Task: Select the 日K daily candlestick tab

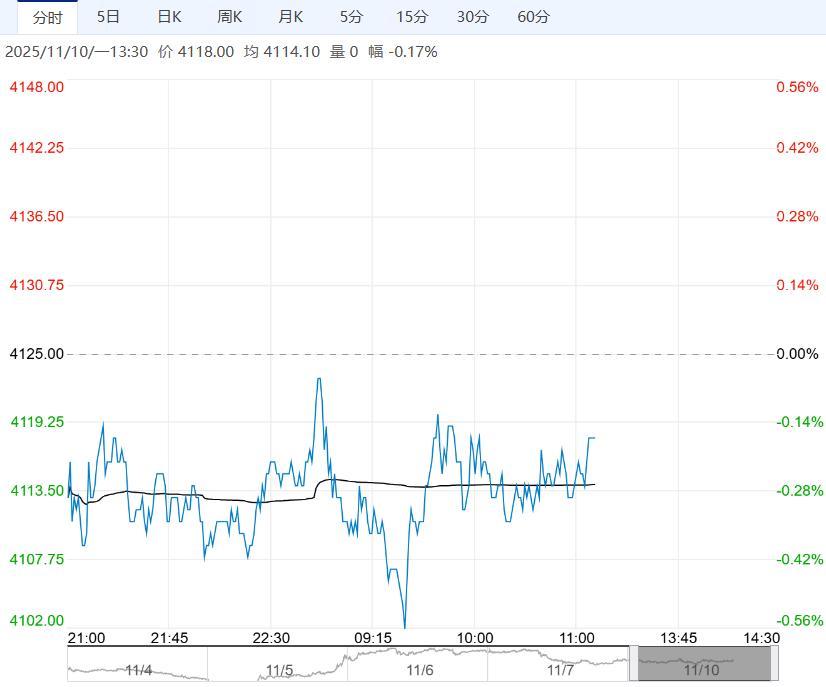Action: (170, 17)
